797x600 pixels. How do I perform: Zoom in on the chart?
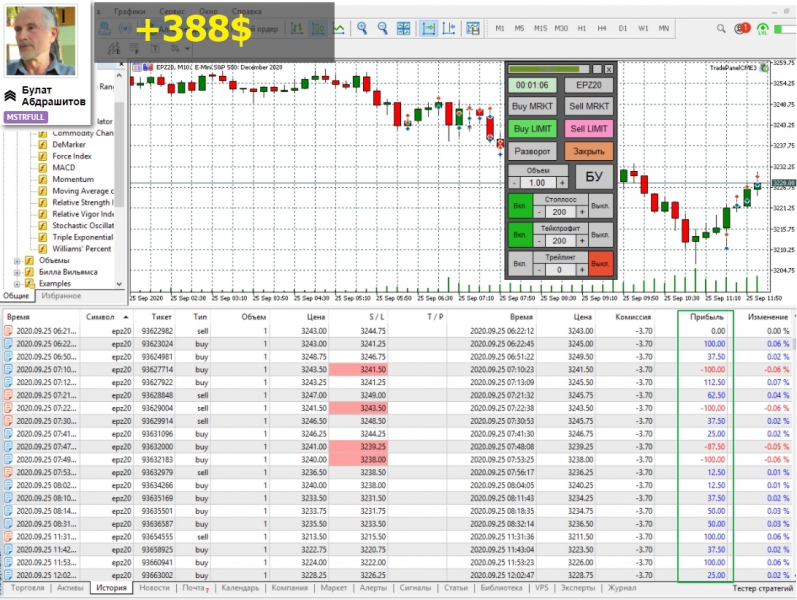362,28
